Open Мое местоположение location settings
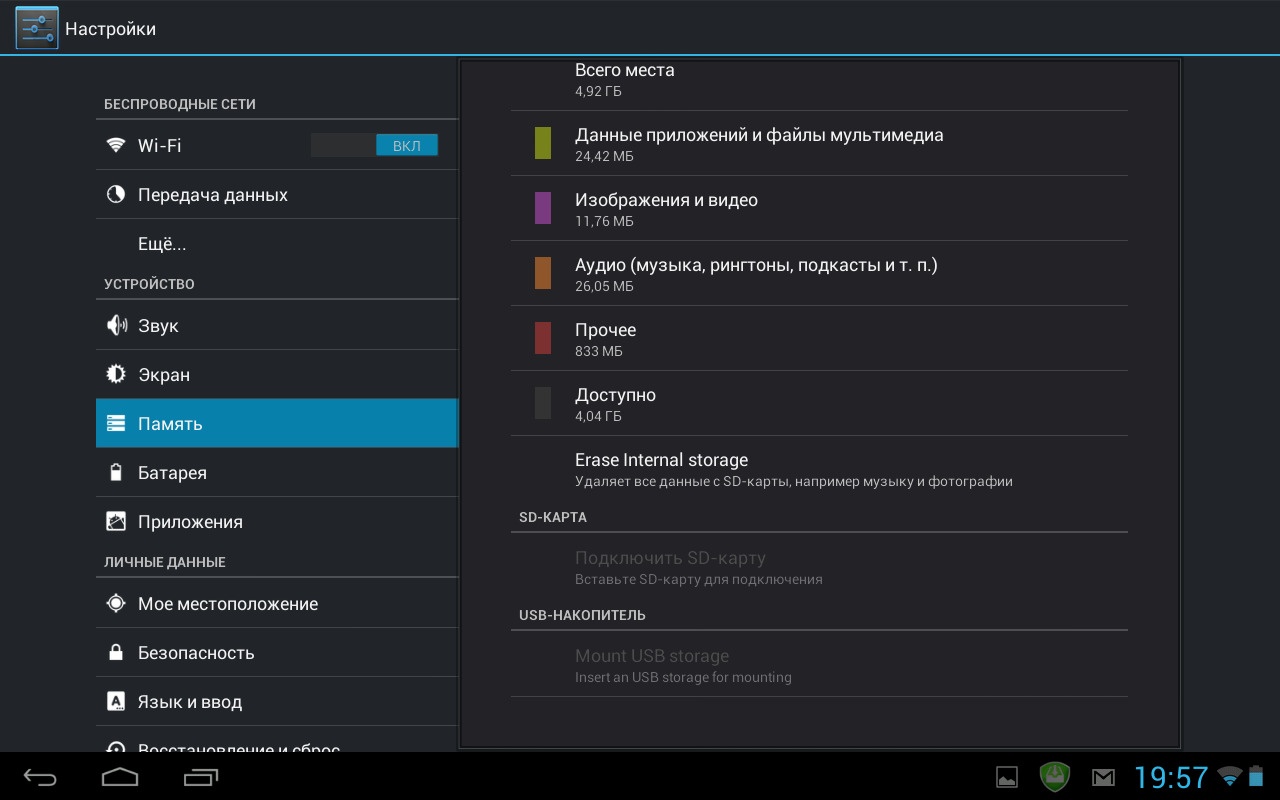The width and height of the screenshot is (1280, 800). click(x=228, y=604)
